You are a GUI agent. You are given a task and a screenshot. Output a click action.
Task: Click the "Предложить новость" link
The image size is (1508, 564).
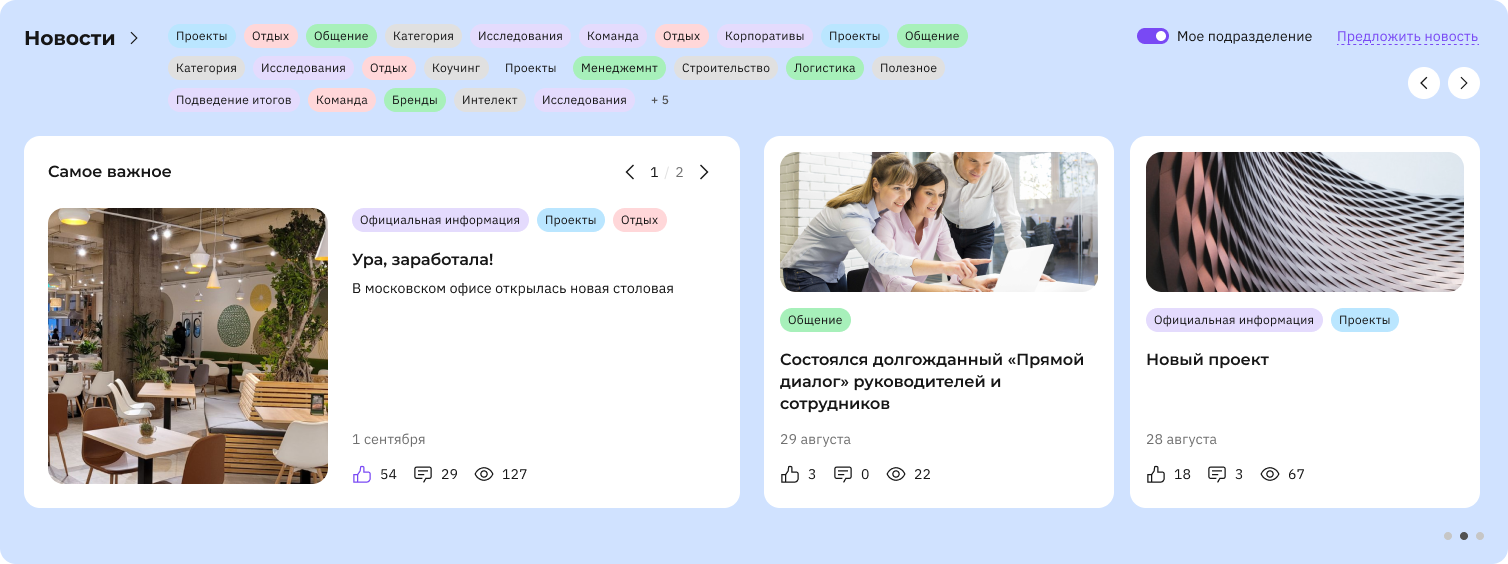[x=1407, y=37]
